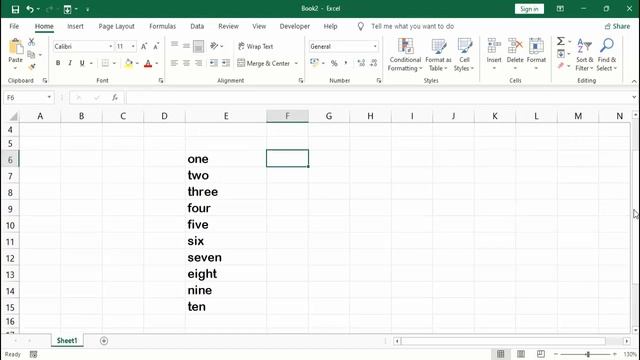The image size is (640, 360).
Task: Click the zoom slider handle
Action: pos(588,354)
